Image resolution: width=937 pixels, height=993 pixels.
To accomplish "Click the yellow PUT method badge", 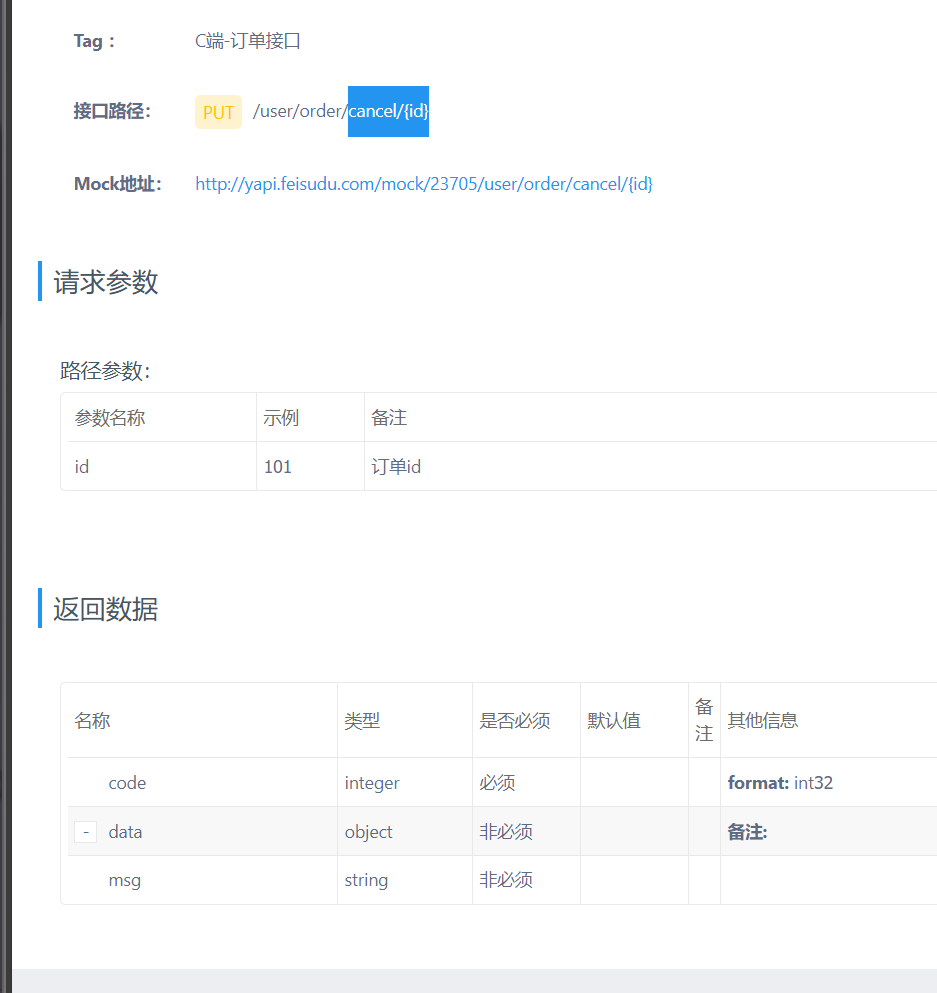I will click(x=217, y=111).
